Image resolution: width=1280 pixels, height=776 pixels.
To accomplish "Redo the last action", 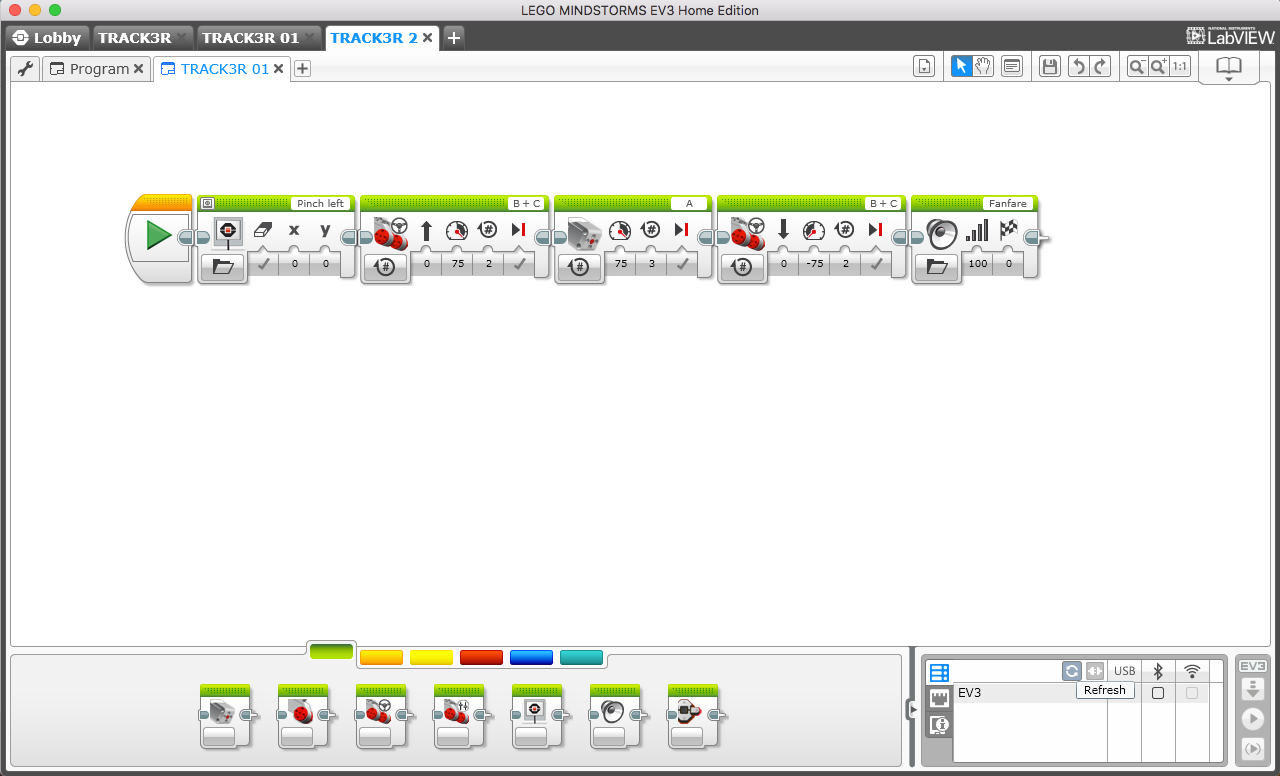I will coord(1100,67).
